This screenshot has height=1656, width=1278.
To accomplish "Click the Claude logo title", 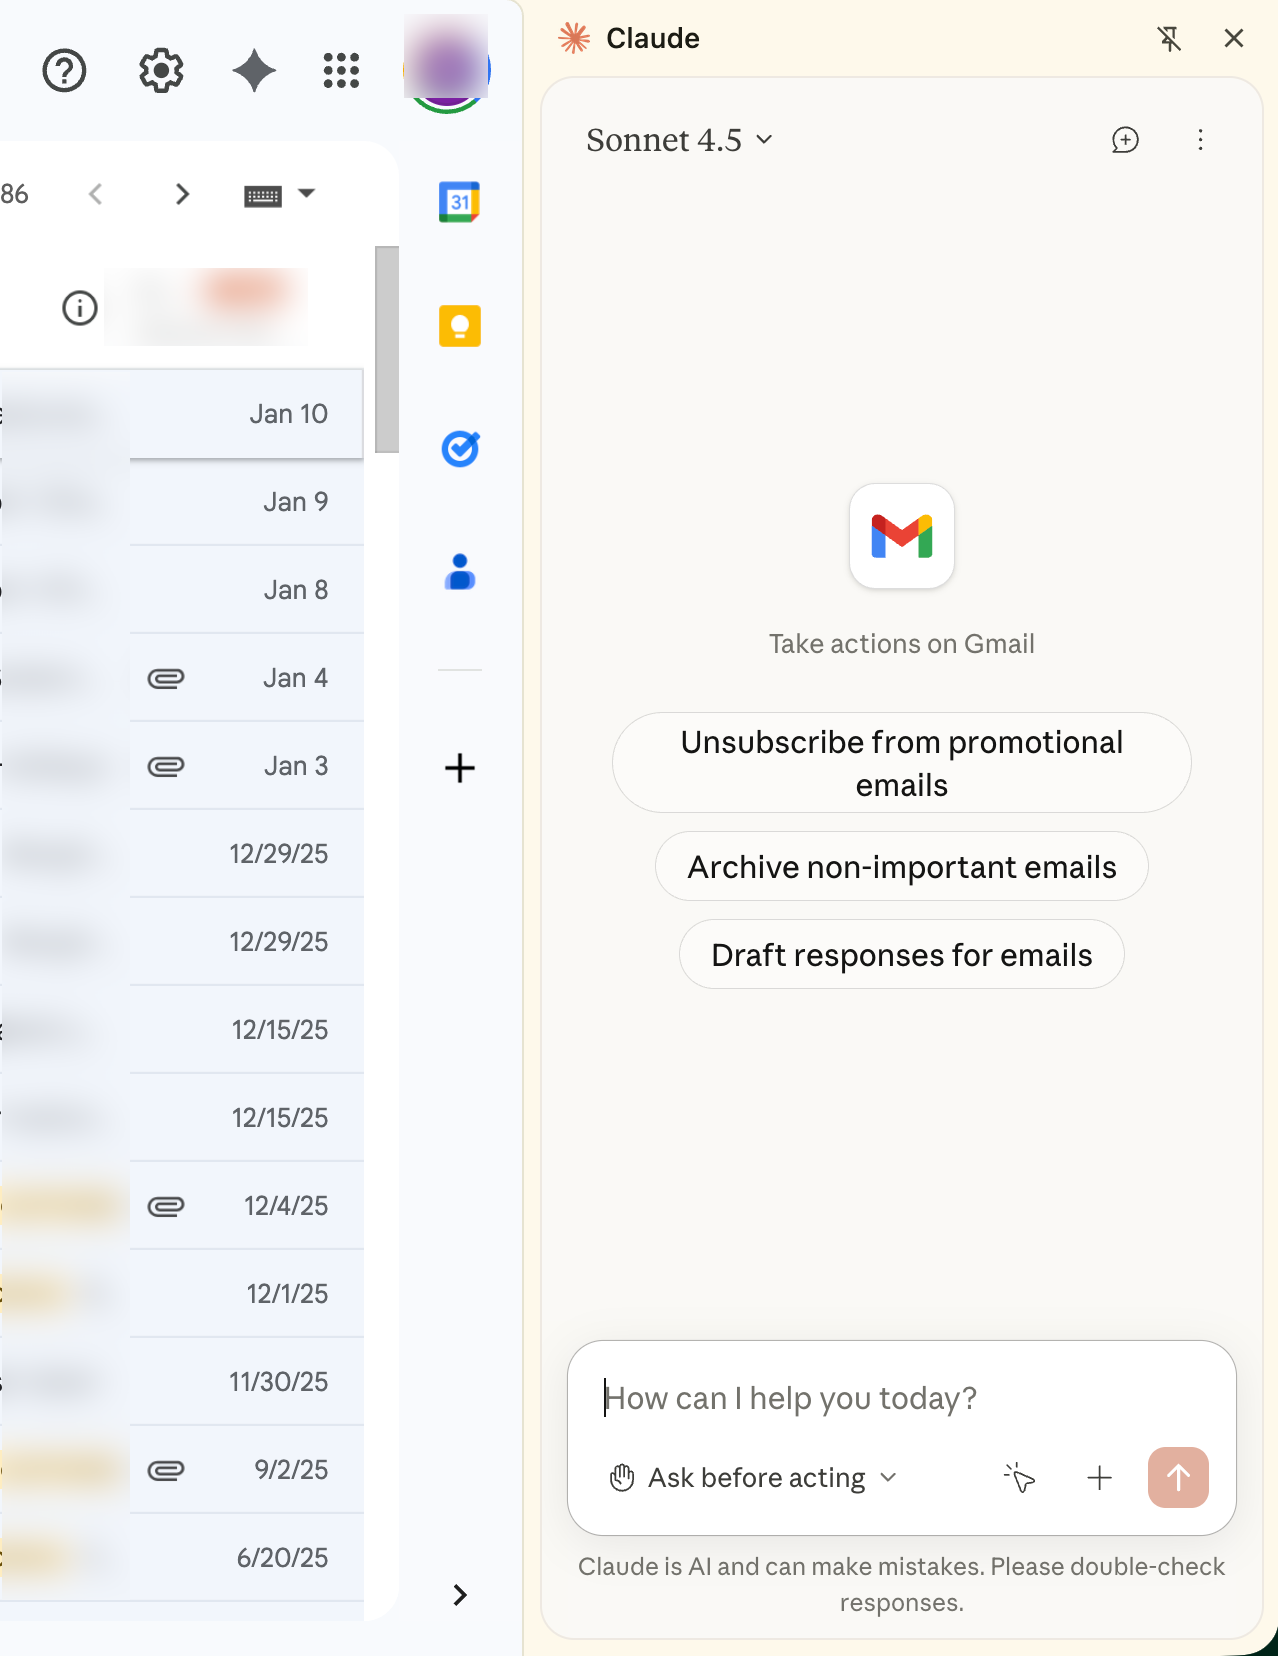I will pos(629,38).
